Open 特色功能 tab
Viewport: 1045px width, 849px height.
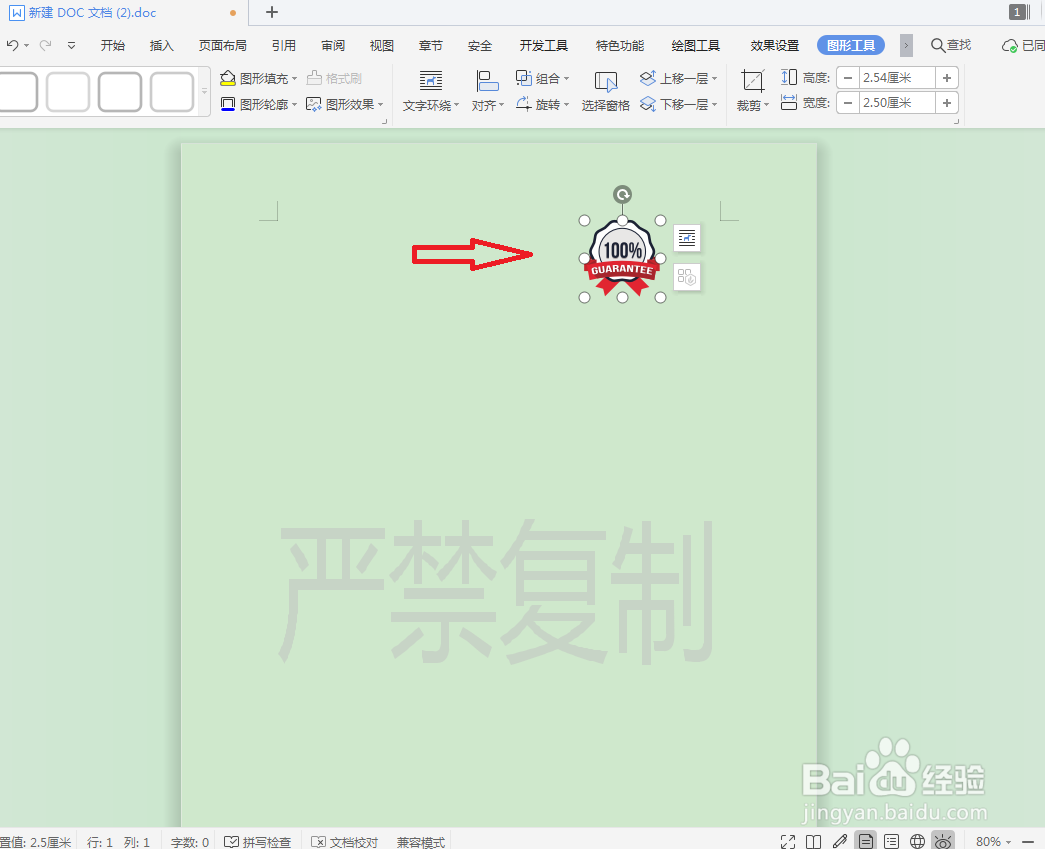click(x=620, y=45)
